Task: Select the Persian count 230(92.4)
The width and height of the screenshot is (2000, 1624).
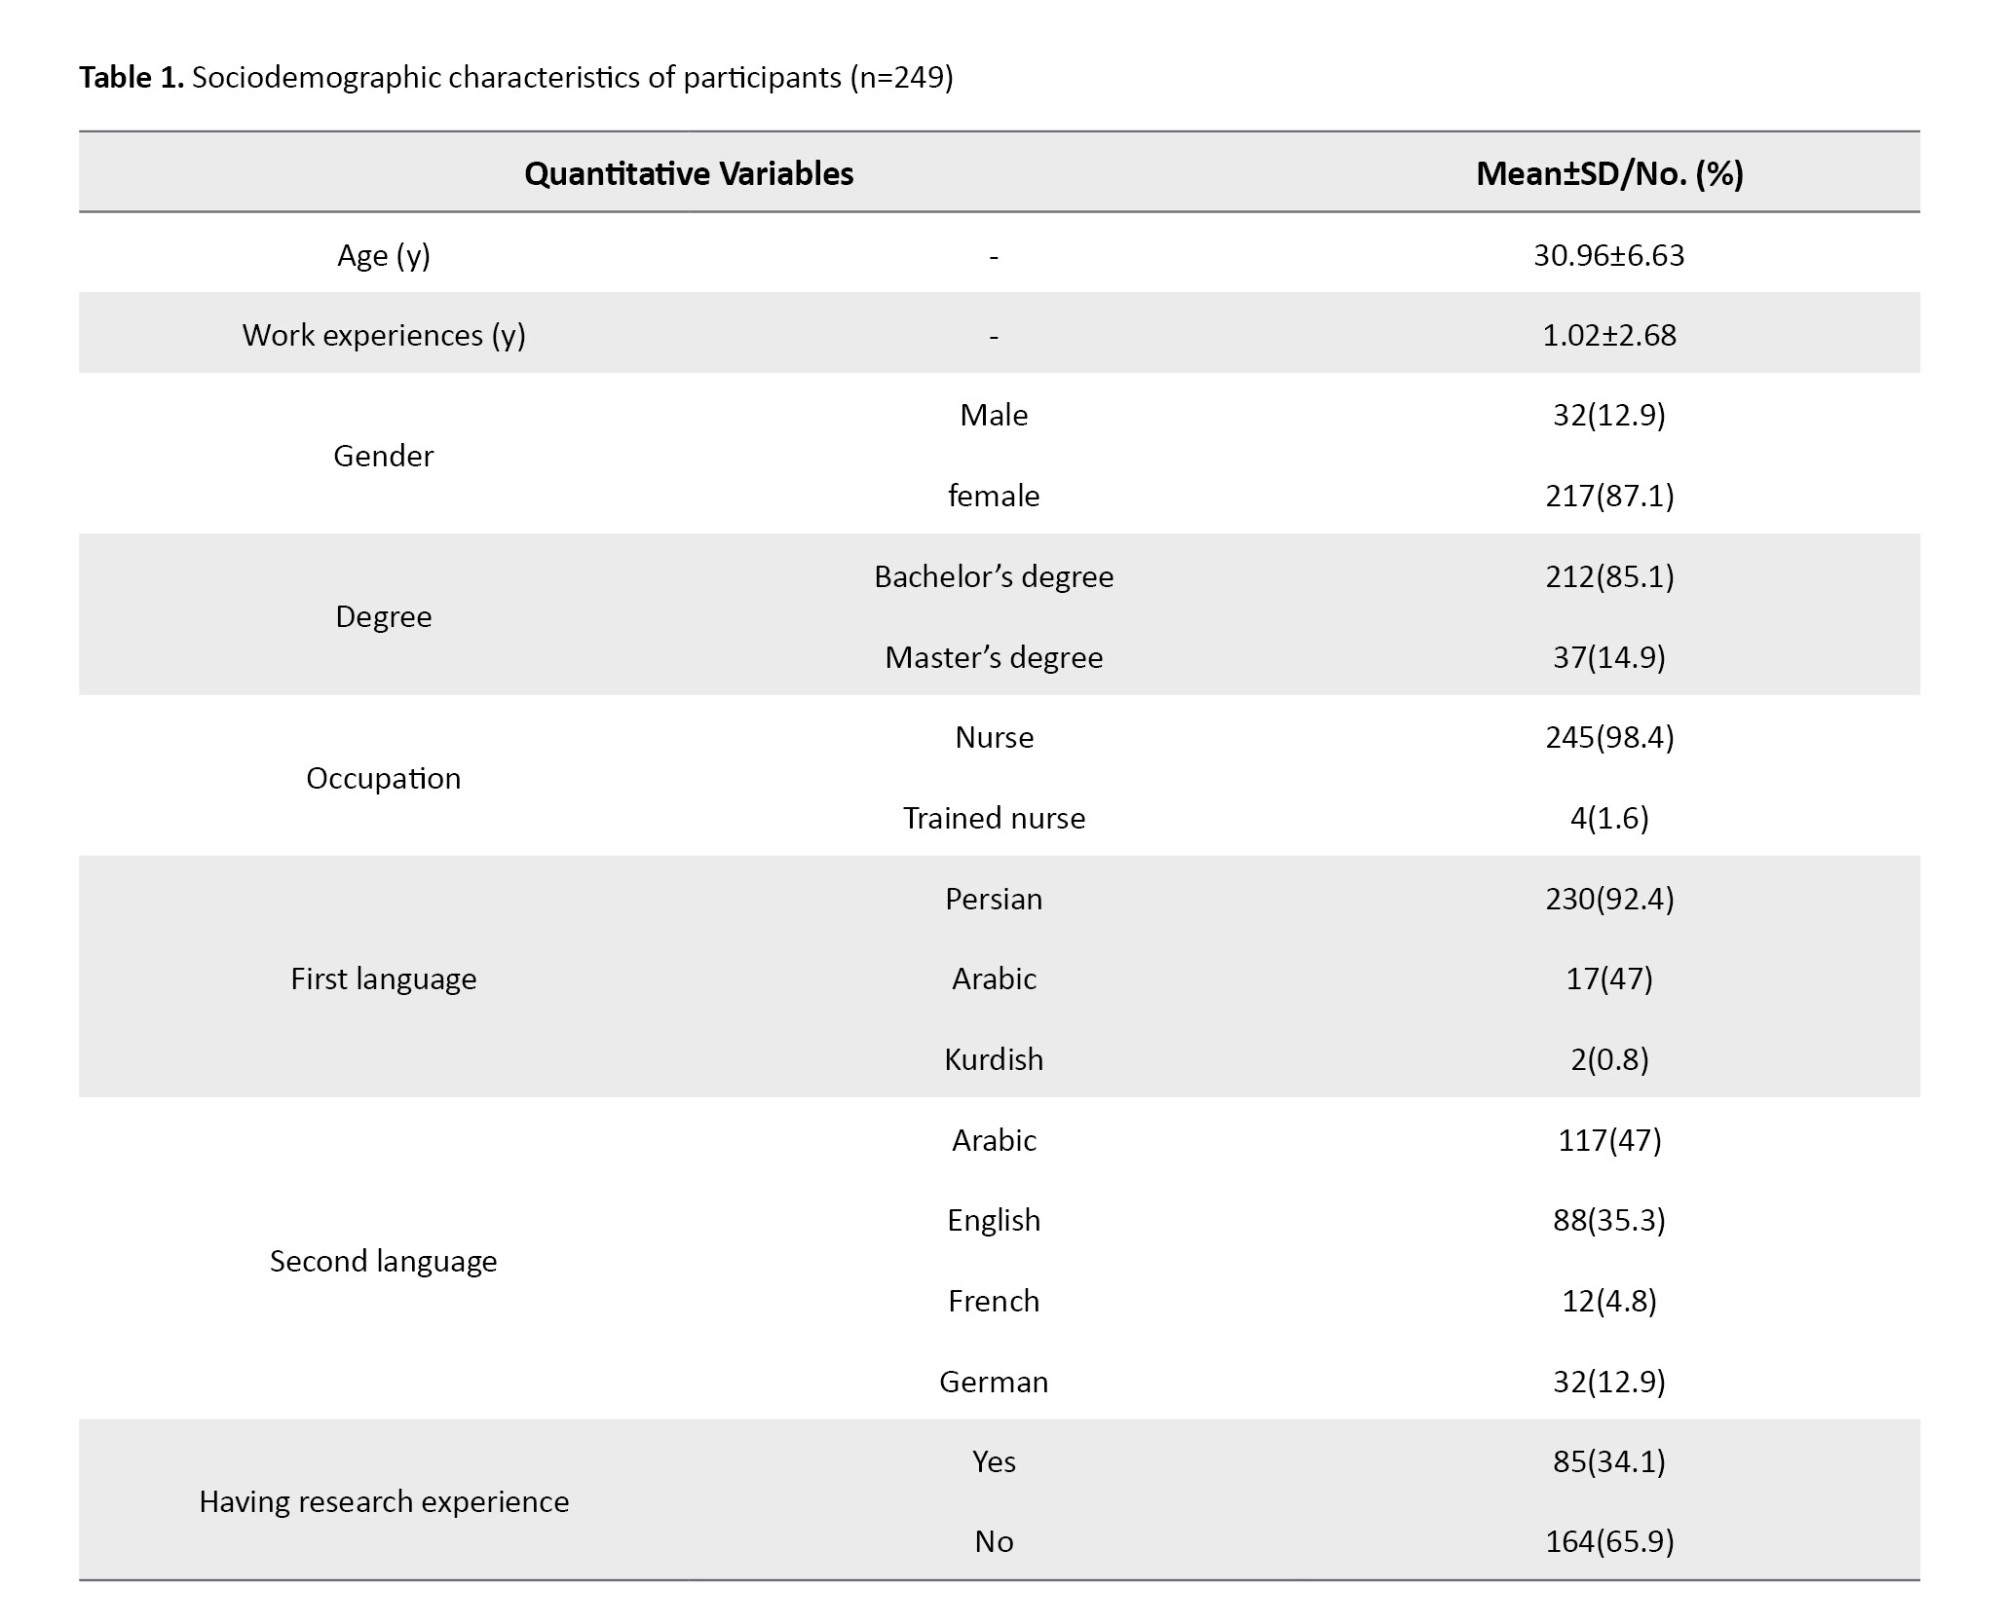Action: coord(1608,899)
